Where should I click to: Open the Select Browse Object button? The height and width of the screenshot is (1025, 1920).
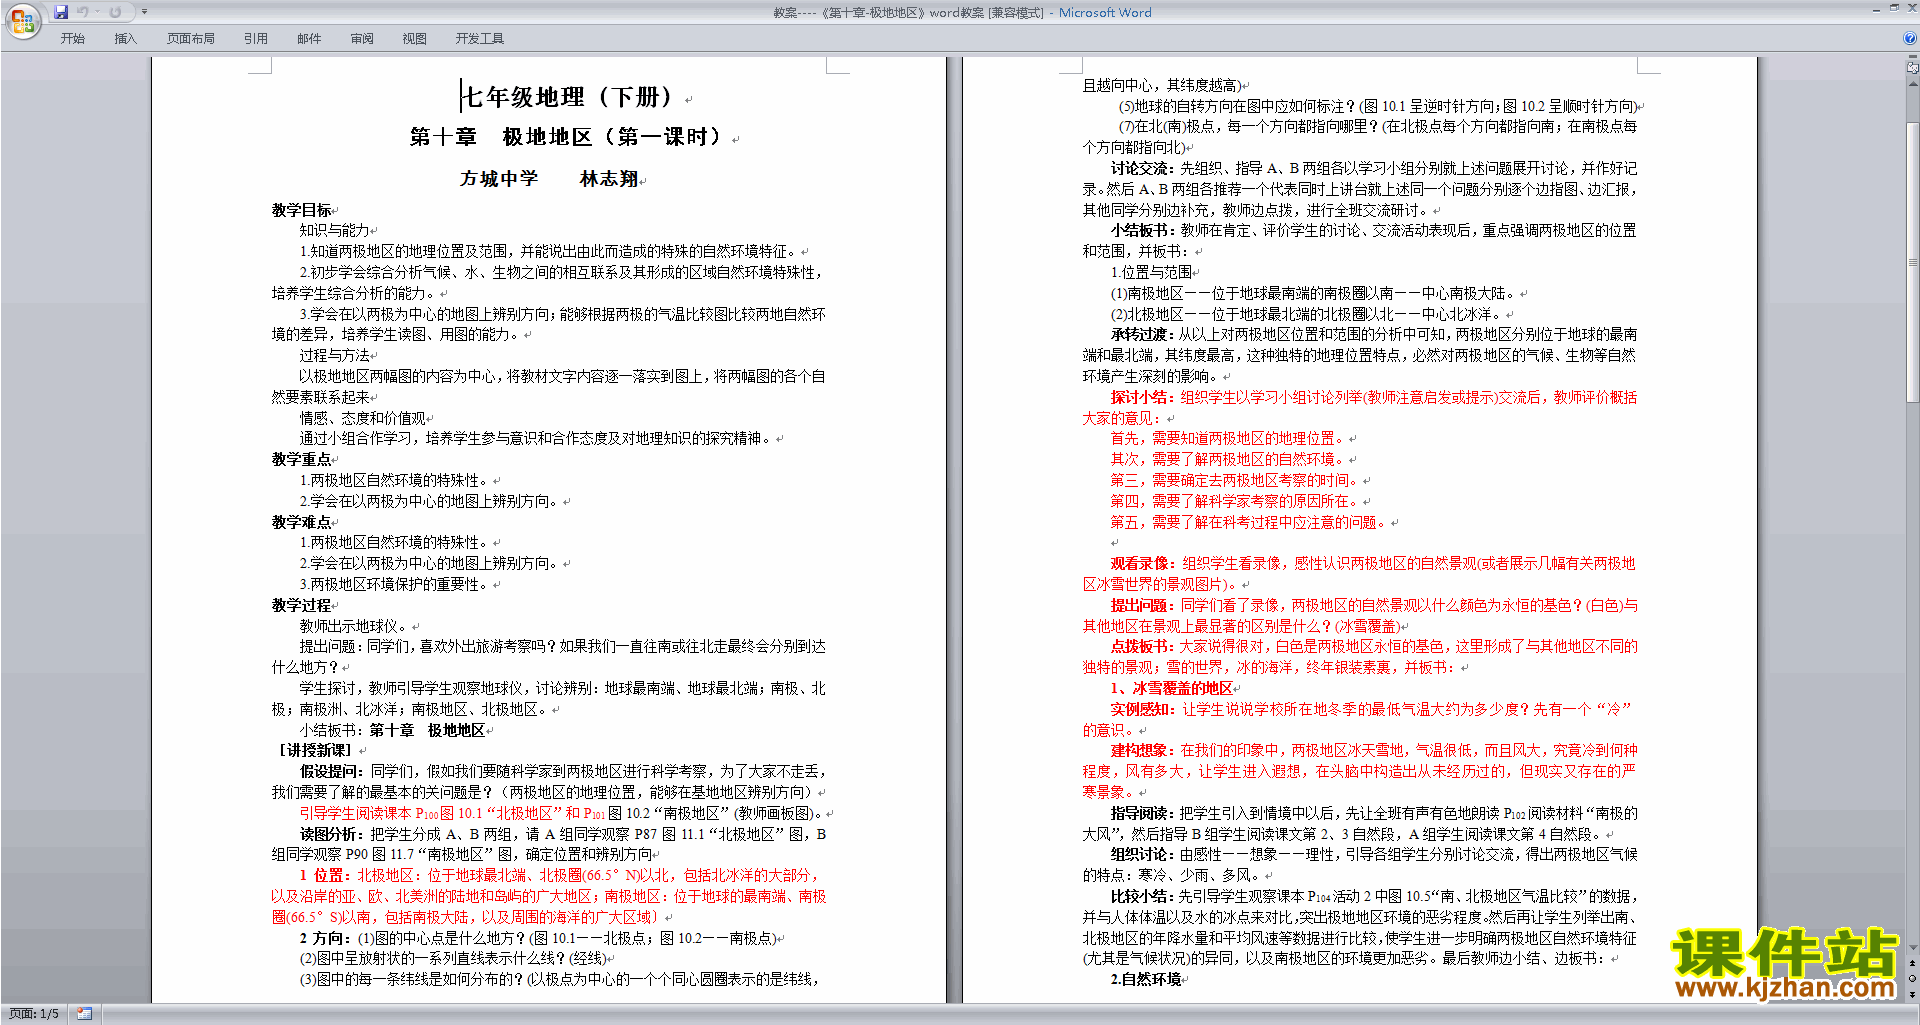1913,978
